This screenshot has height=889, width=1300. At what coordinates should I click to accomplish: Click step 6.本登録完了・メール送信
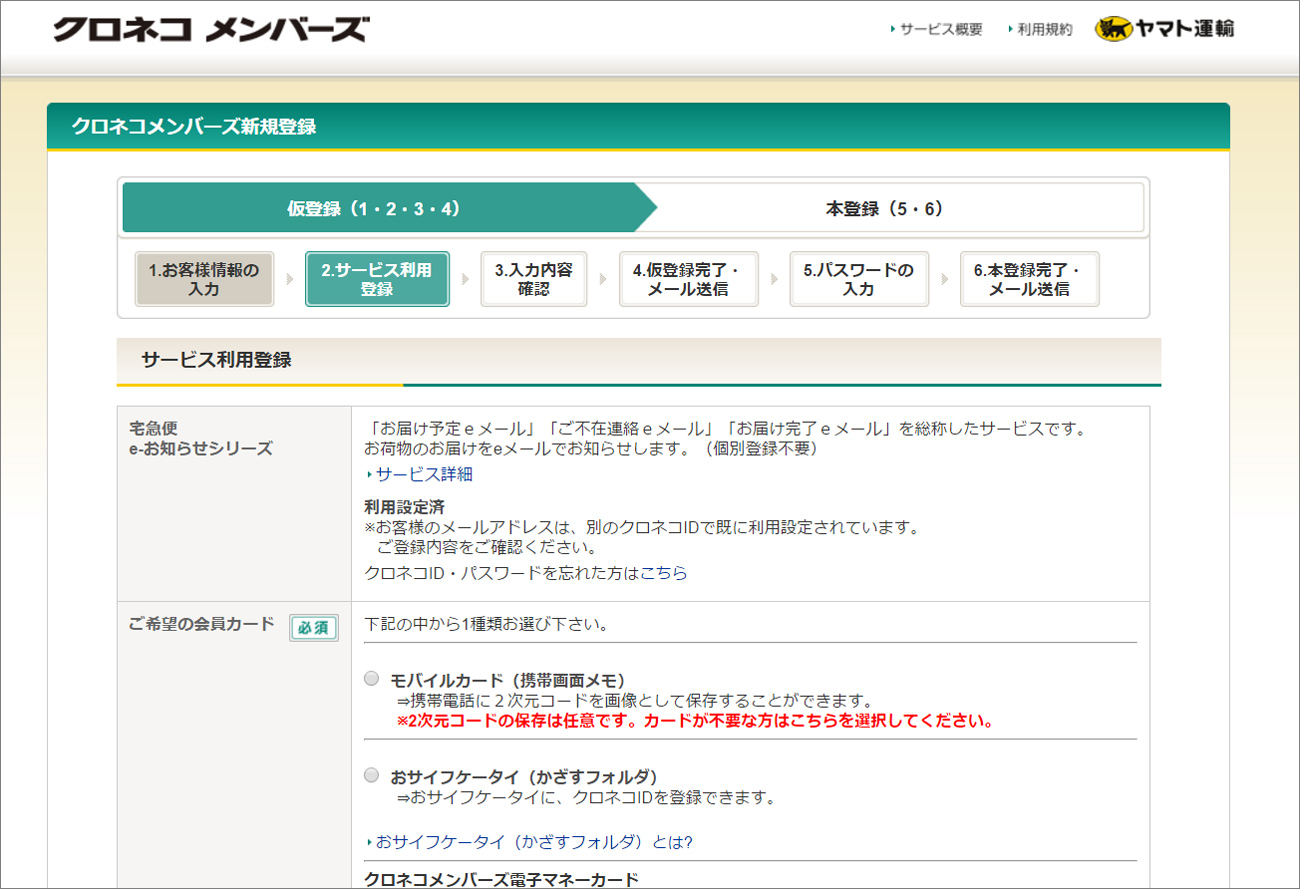pyautogui.click(x=1029, y=279)
